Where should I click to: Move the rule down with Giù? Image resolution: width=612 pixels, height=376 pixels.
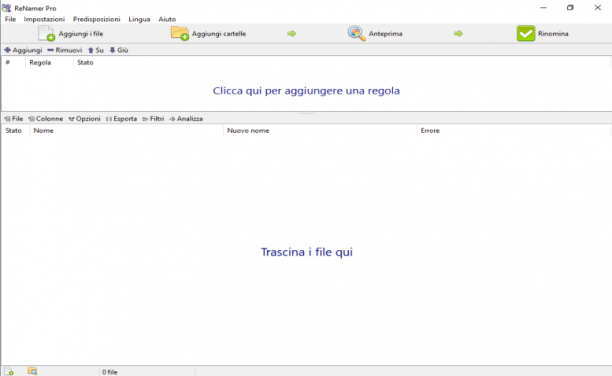click(x=119, y=50)
